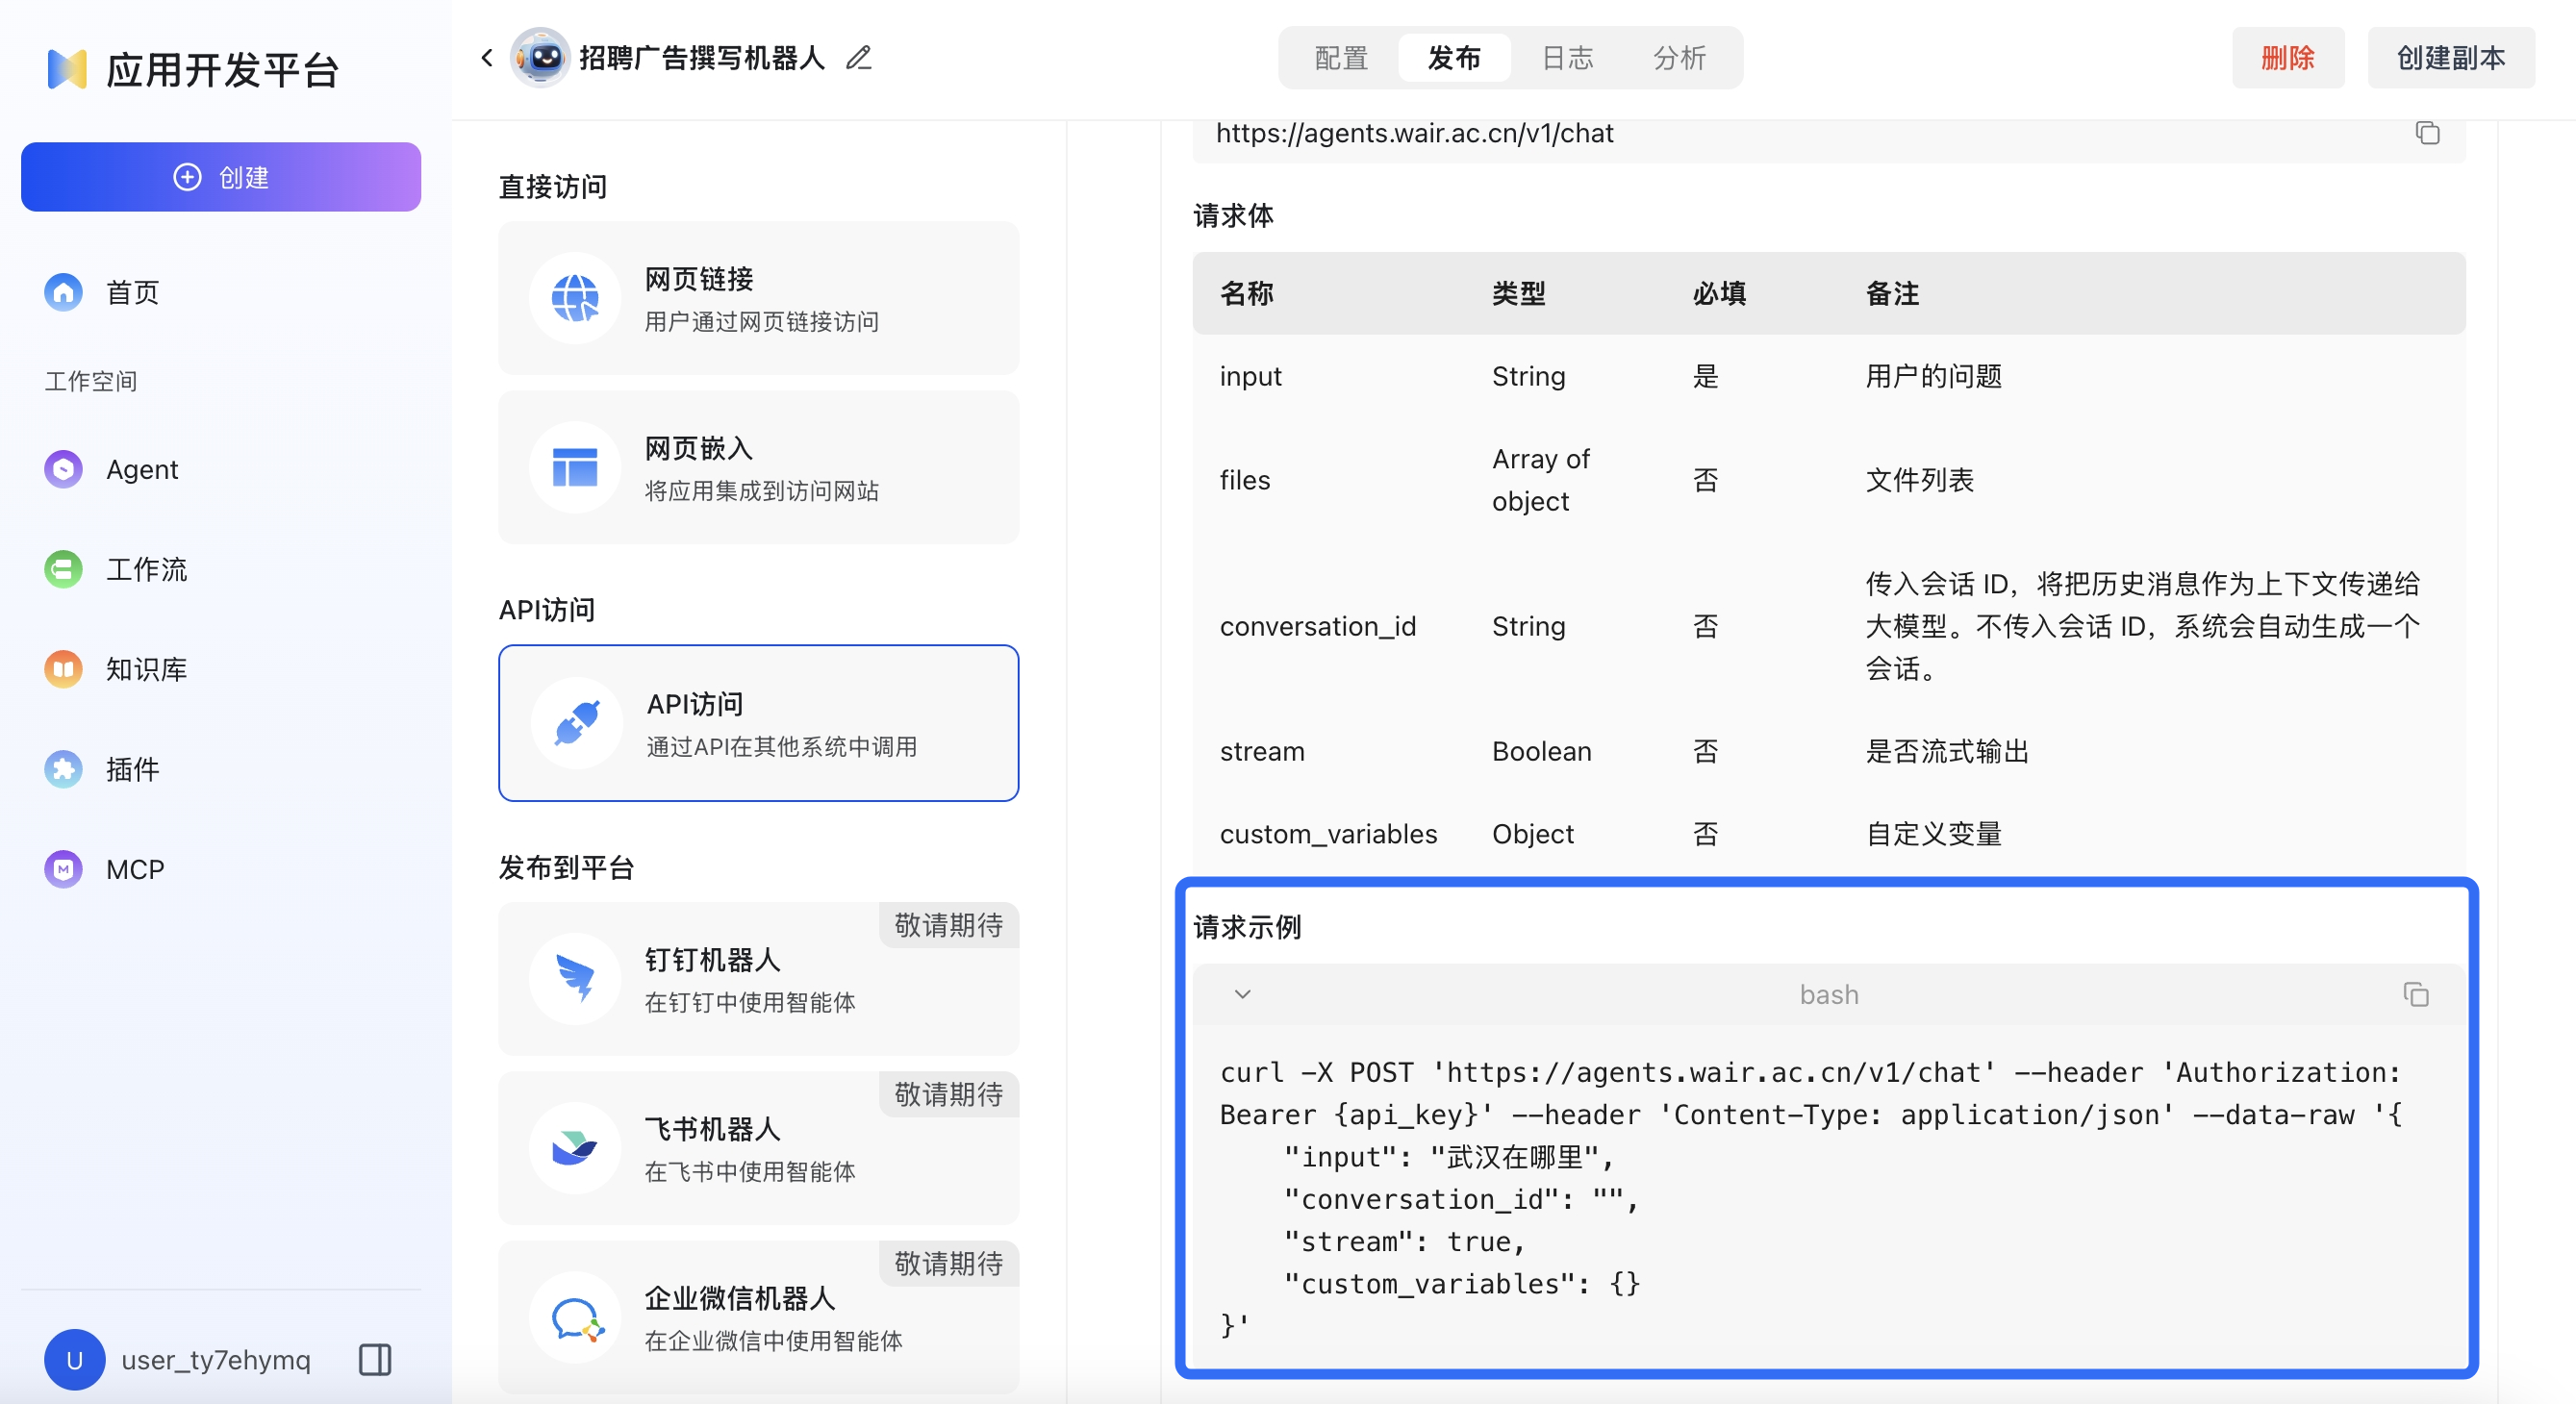
Task: Select the 网页链接 access card
Action: coord(758,298)
